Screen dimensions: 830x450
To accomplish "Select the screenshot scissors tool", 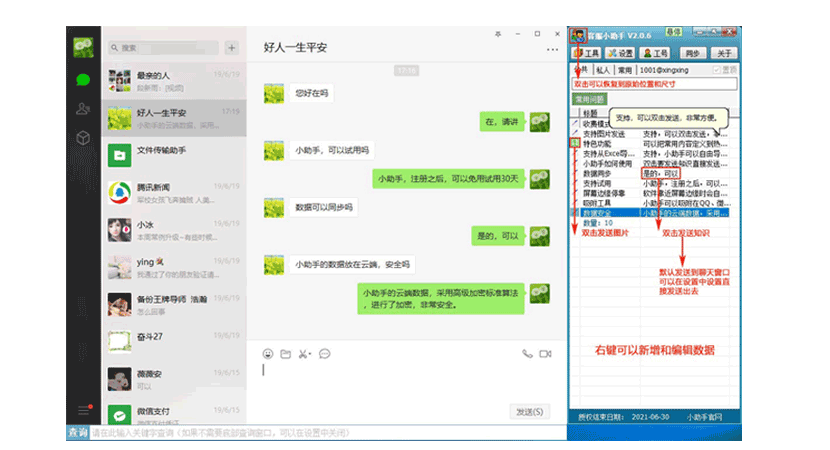I will click(x=304, y=354).
